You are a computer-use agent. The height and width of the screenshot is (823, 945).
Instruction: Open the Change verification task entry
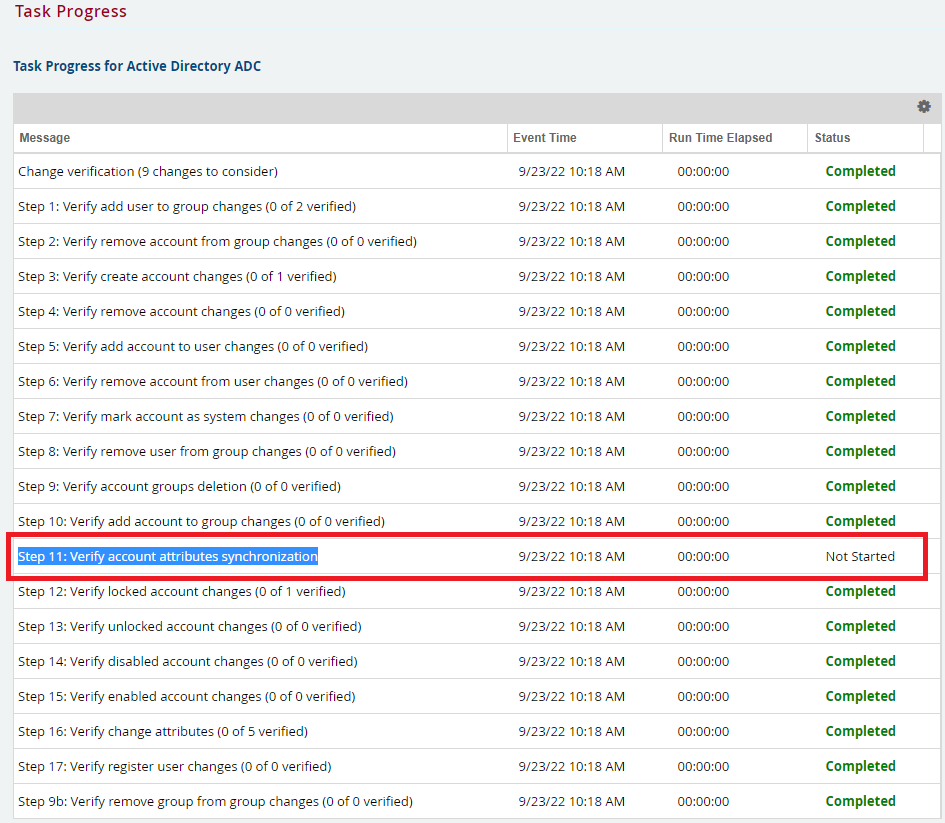(145, 171)
